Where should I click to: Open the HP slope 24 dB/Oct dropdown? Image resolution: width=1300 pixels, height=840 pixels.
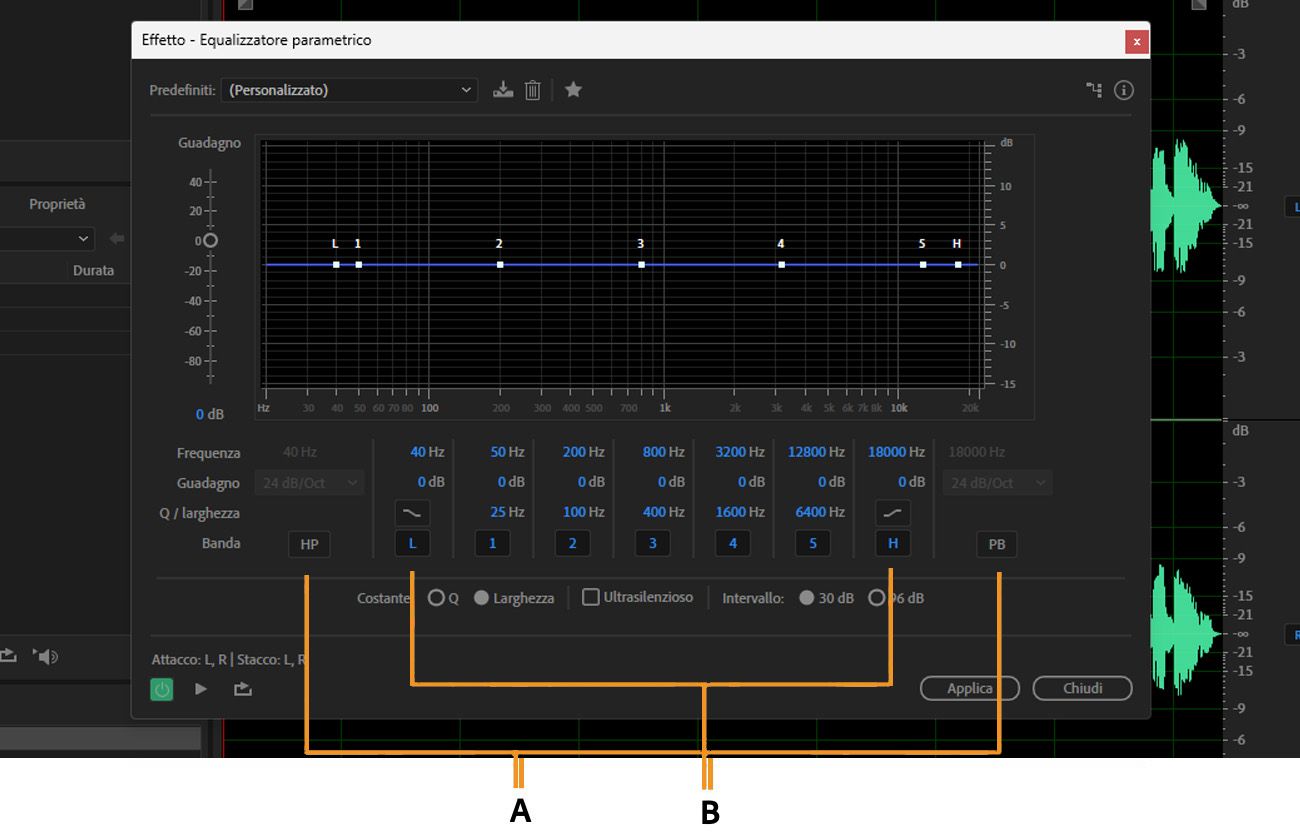click(x=310, y=482)
